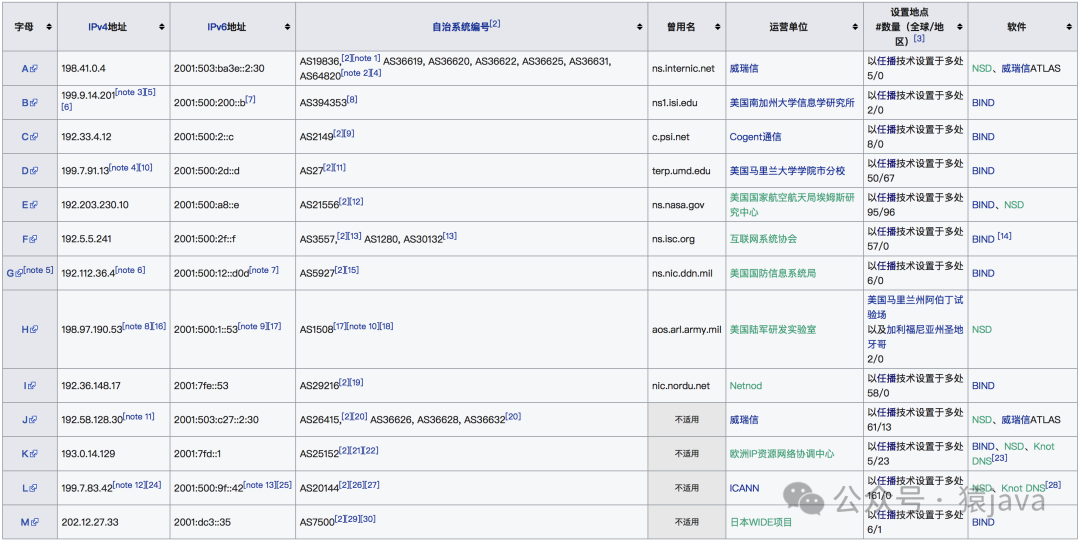
Task: Sort table by 自治系统编号 column arrows
Action: (x=639, y=27)
